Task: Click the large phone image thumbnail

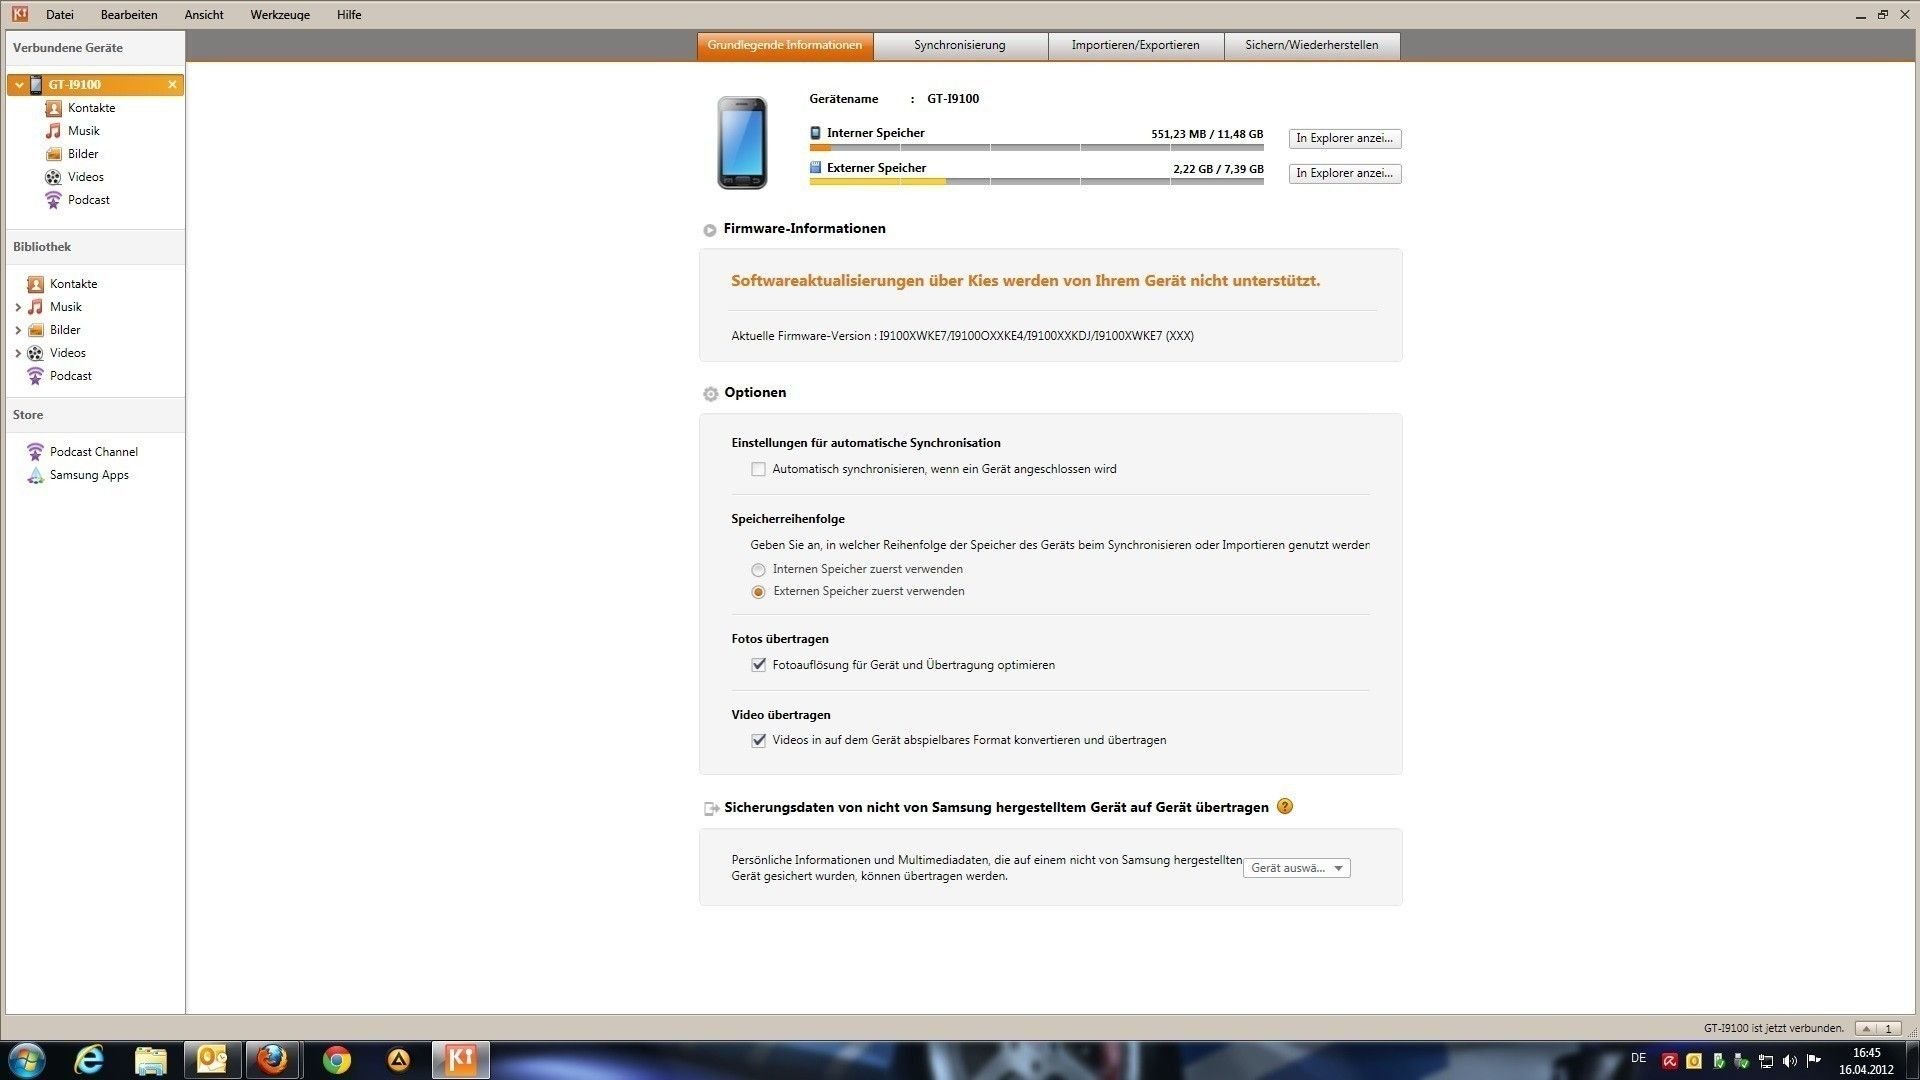Action: click(742, 142)
